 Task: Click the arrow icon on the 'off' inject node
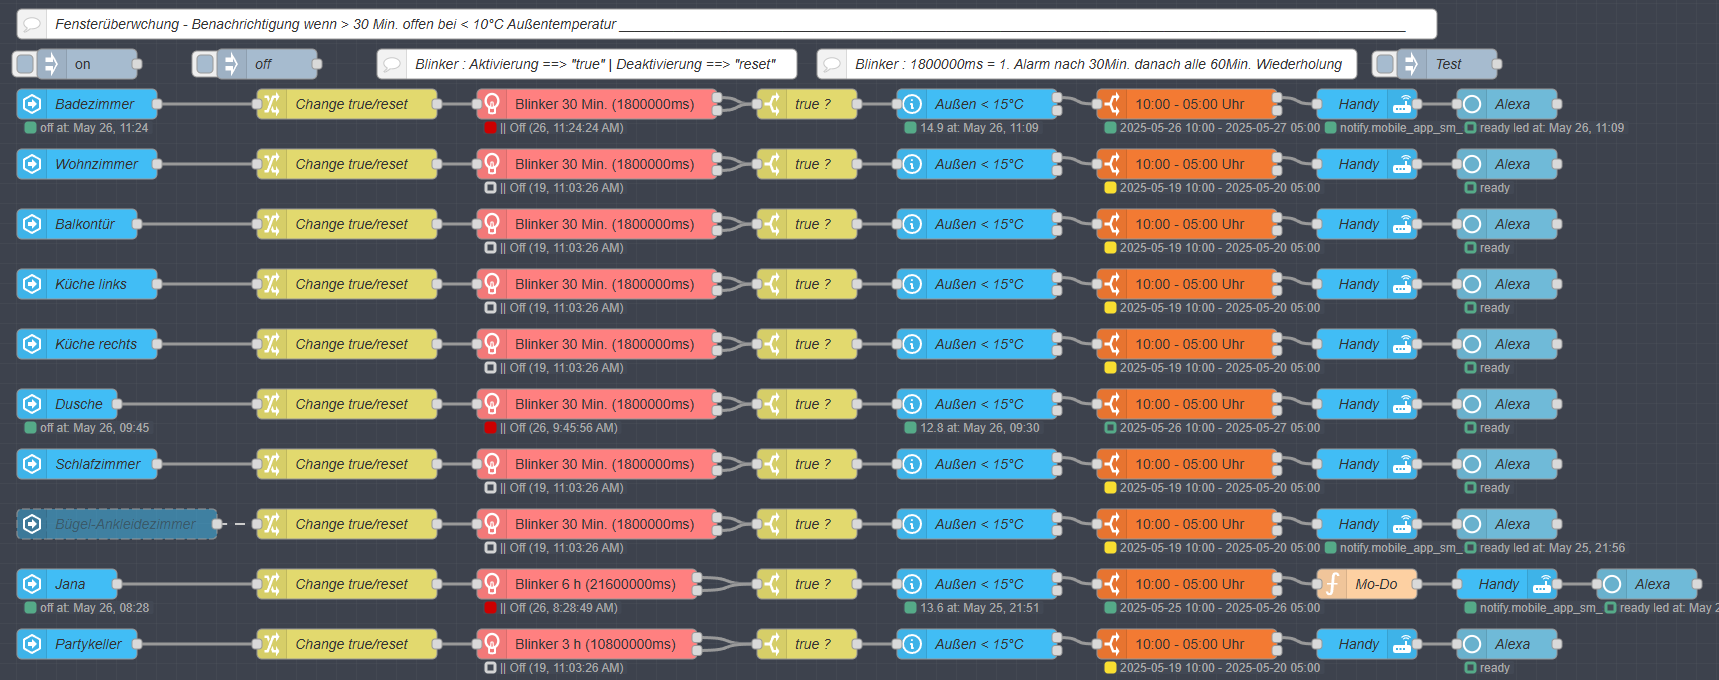click(232, 64)
